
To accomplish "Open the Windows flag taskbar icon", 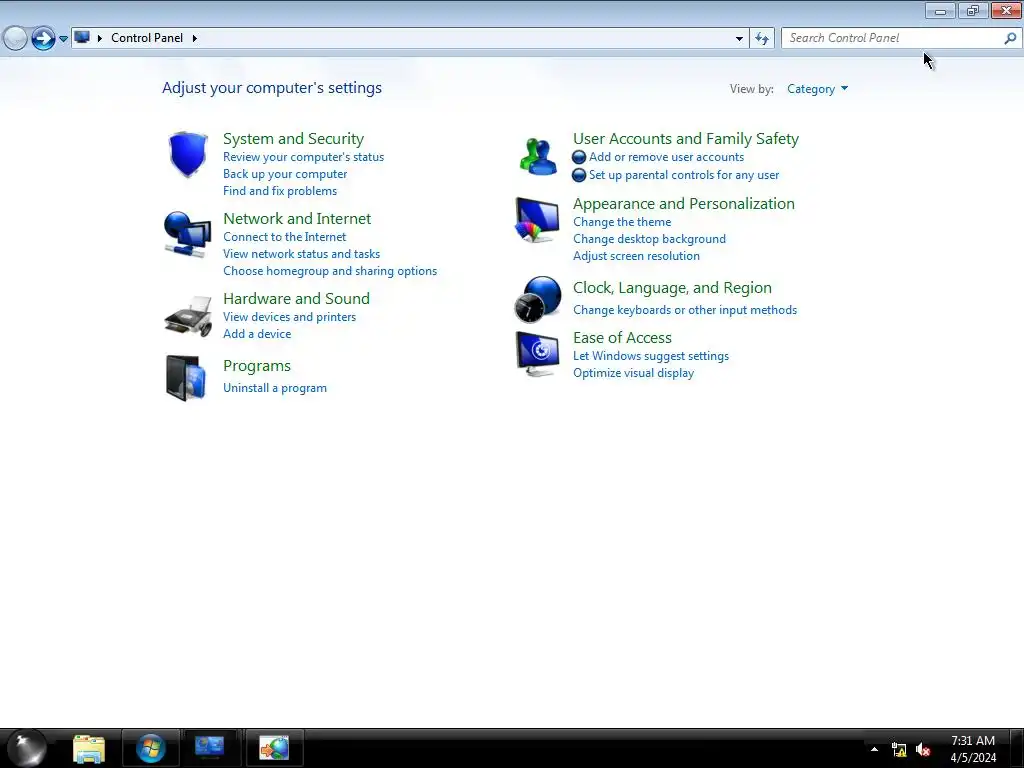I will pyautogui.click(x=150, y=748).
